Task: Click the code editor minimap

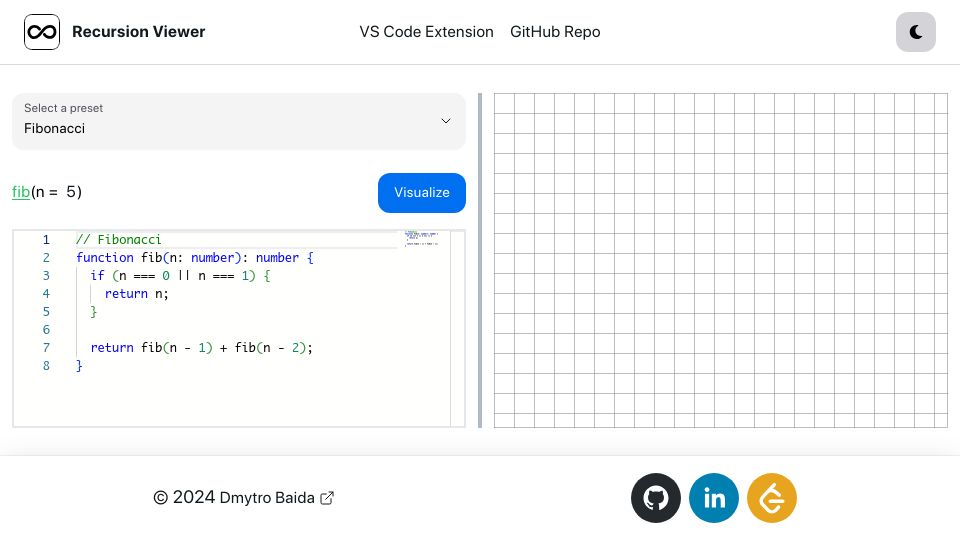Action: click(422, 239)
